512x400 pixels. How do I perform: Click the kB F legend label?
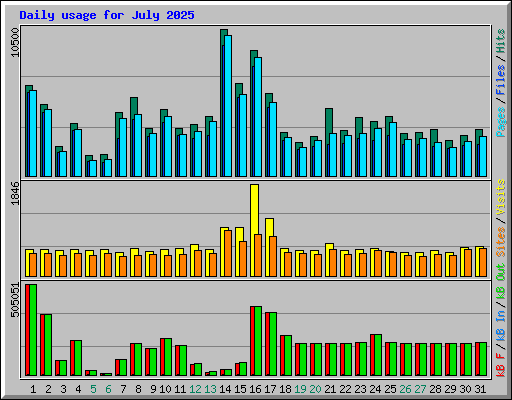click(x=501, y=365)
